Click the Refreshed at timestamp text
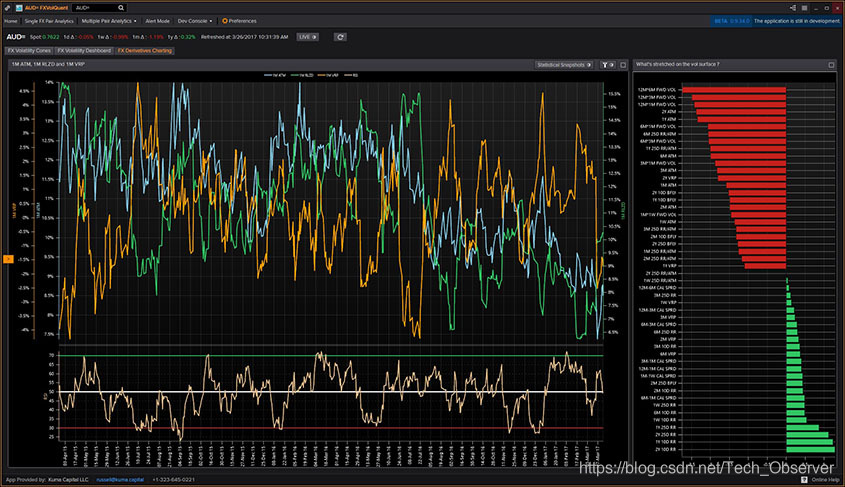Screen dimensions: 845x487 coord(244,37)
